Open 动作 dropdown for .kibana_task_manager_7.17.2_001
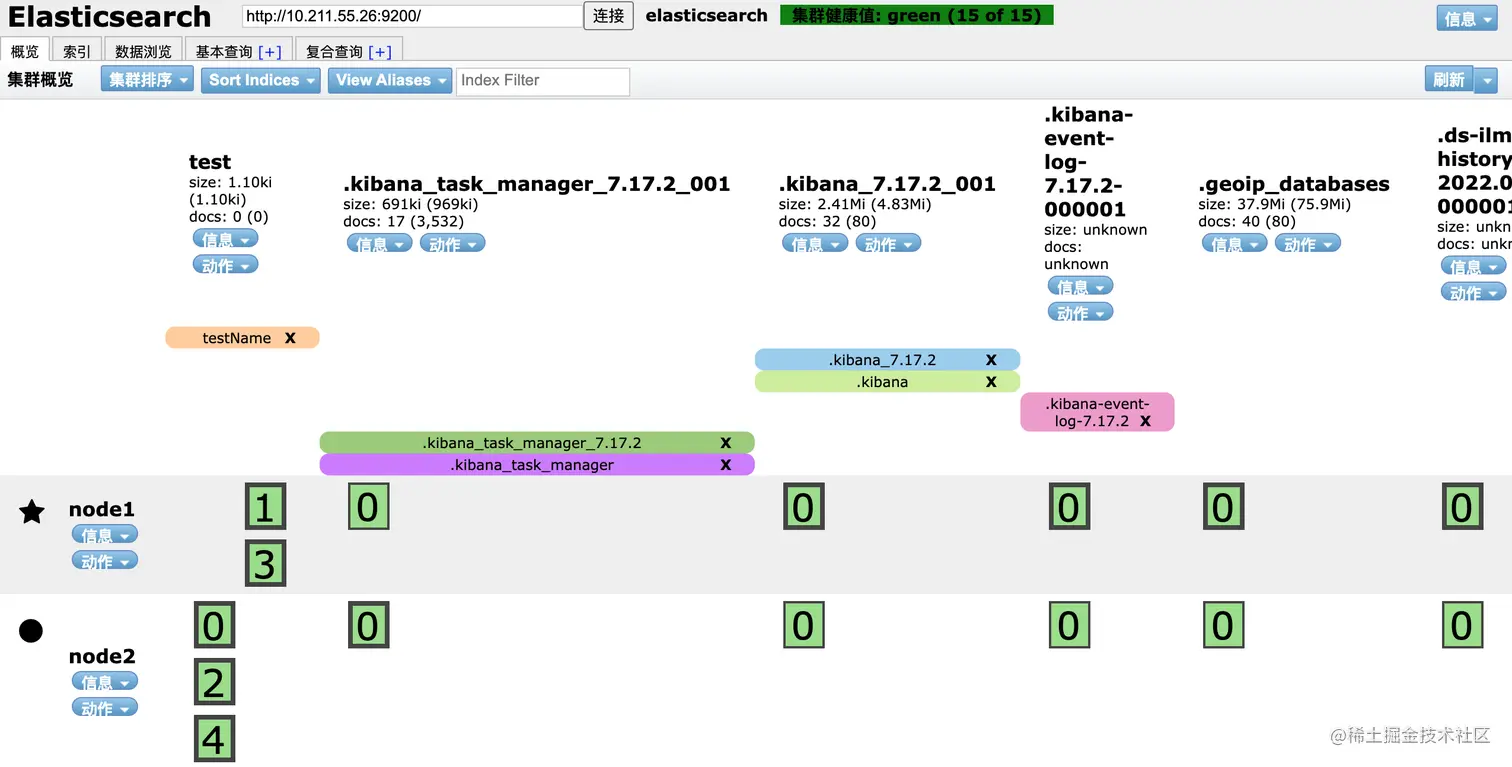1512x767 pixels. (452, 244)
